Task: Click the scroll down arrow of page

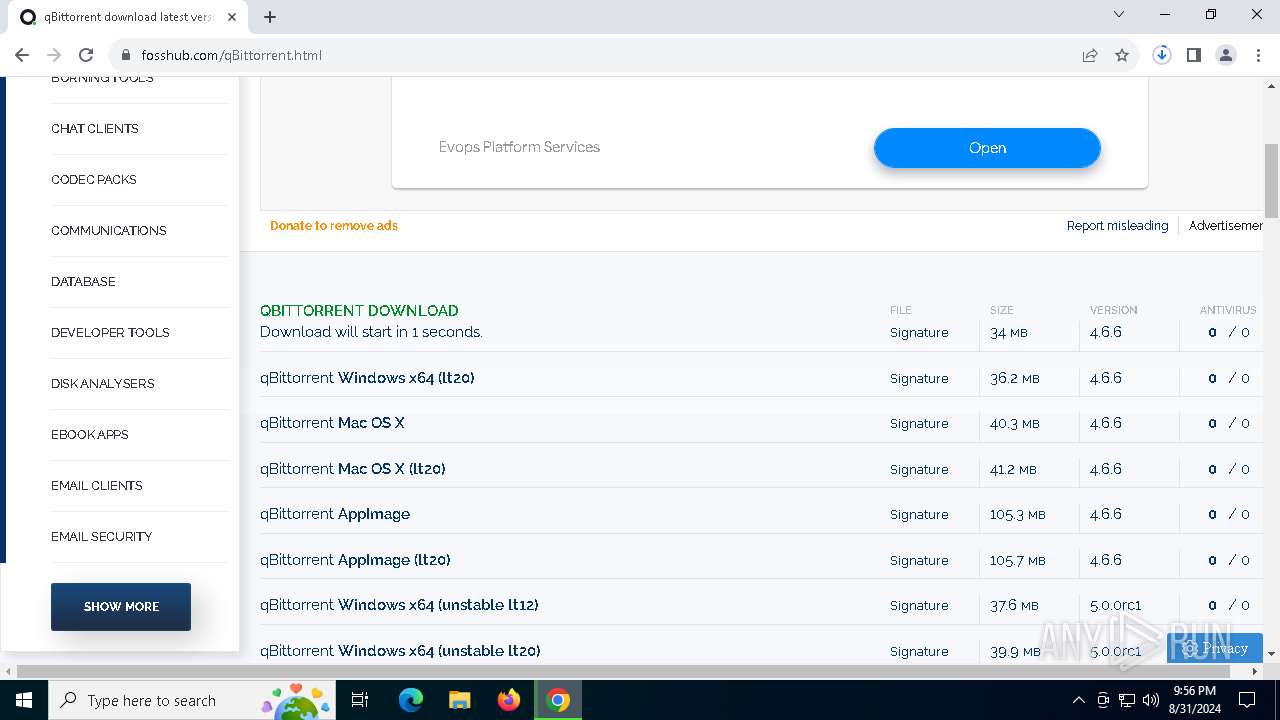Action: 1272,654
